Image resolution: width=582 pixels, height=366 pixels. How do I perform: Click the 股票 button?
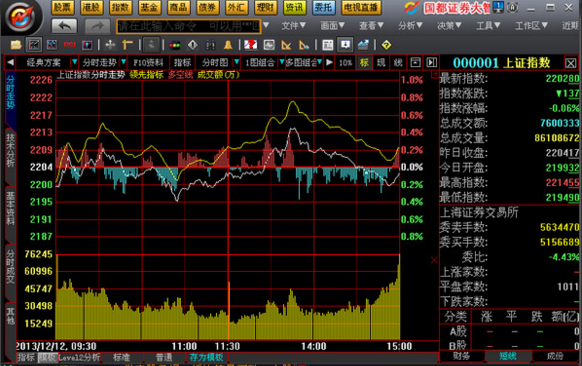[x=62, y=7]
